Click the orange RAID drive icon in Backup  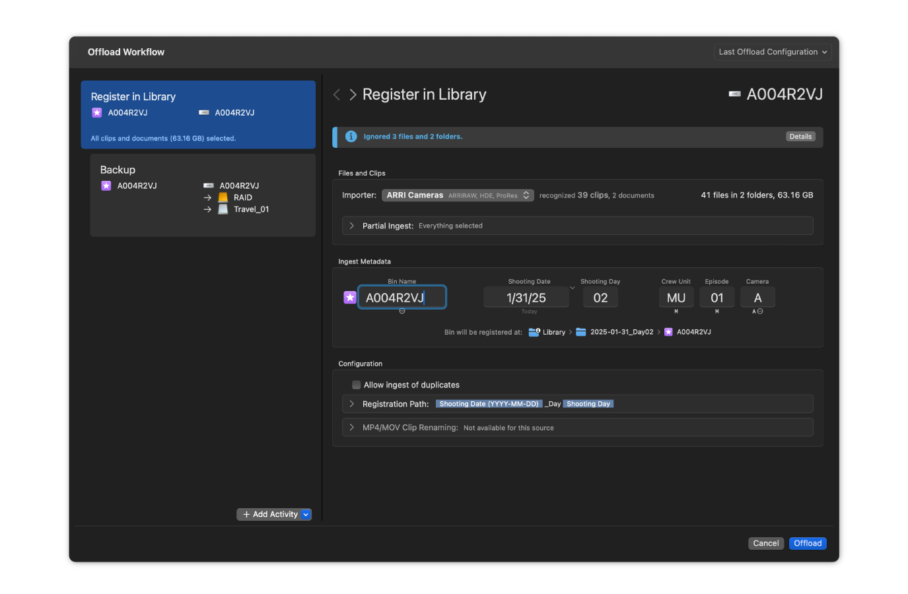[x=223, y=197]
